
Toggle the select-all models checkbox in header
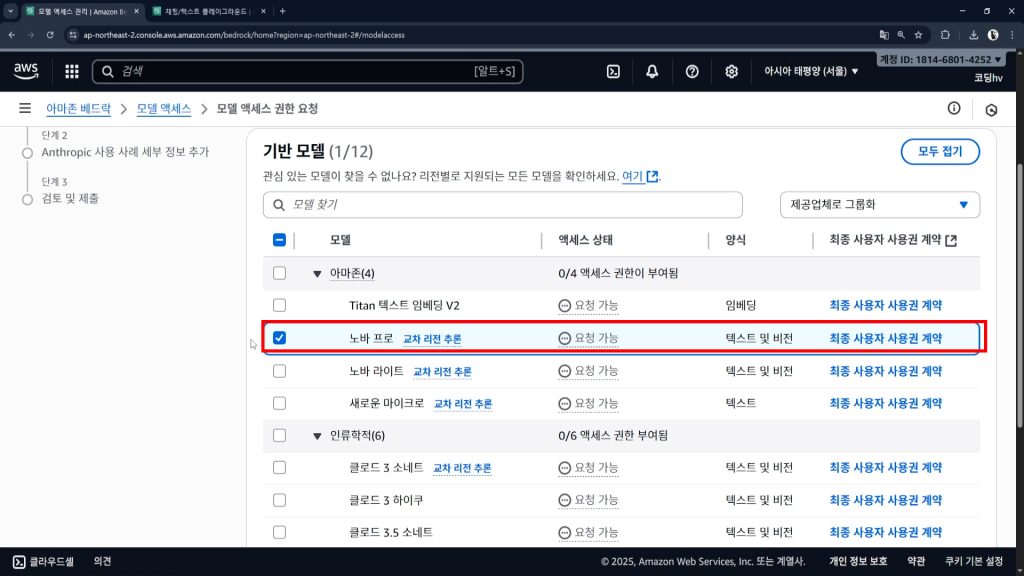tap(279, 240)
